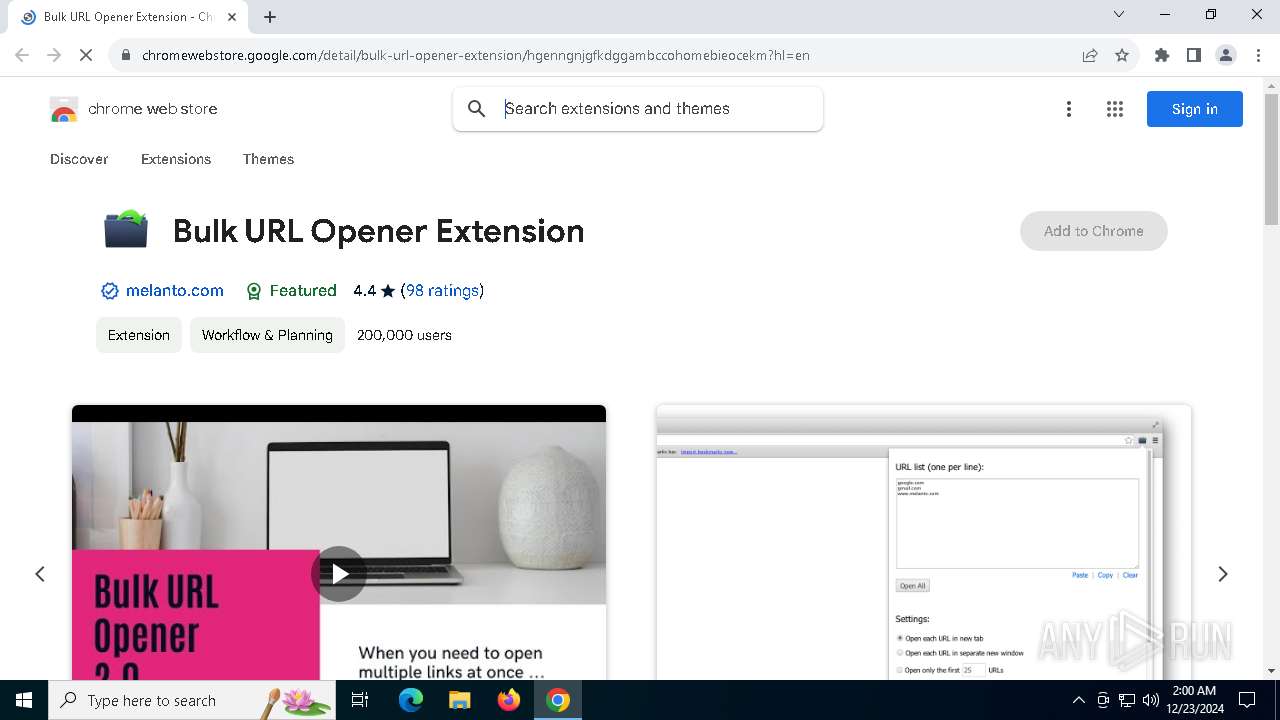
Task: Open the Chrome extensions puzzle menu
Action: coord(1162,55)
